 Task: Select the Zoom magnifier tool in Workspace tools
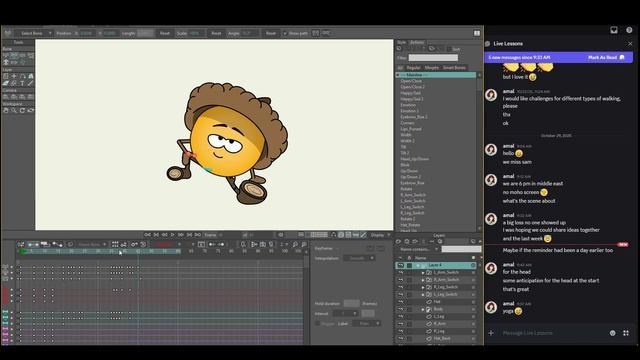14,111
